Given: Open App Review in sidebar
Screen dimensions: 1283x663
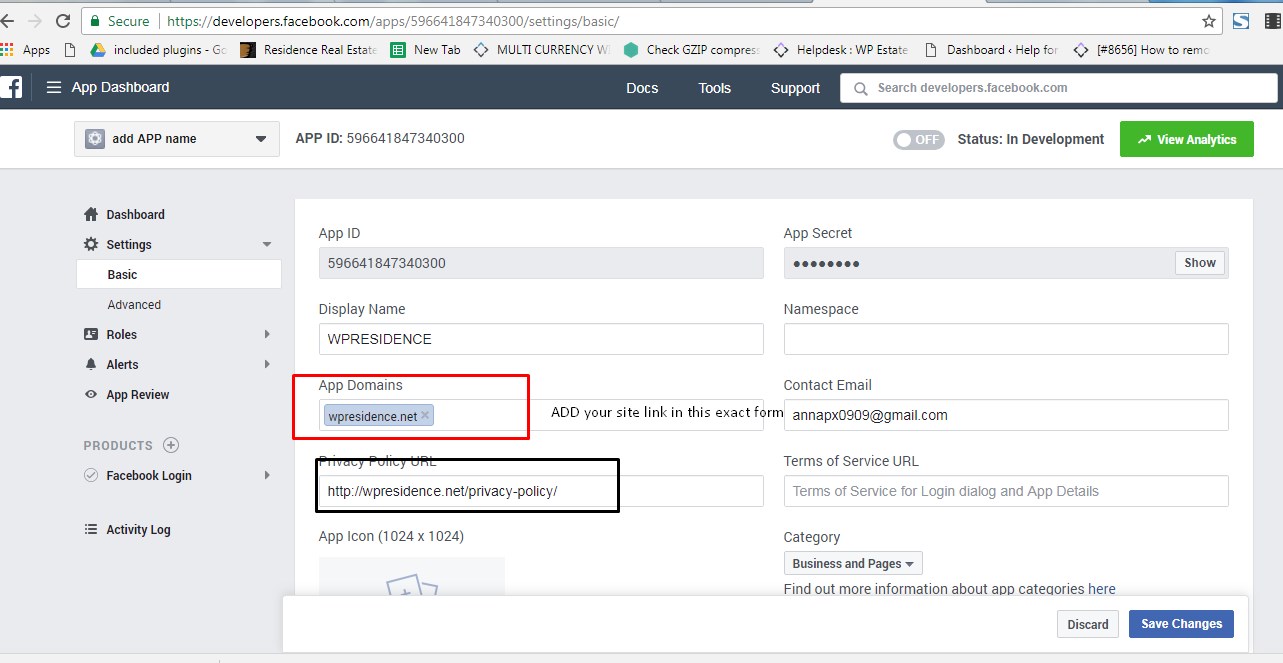Looking at the screenshot, I should pos(138,394).
